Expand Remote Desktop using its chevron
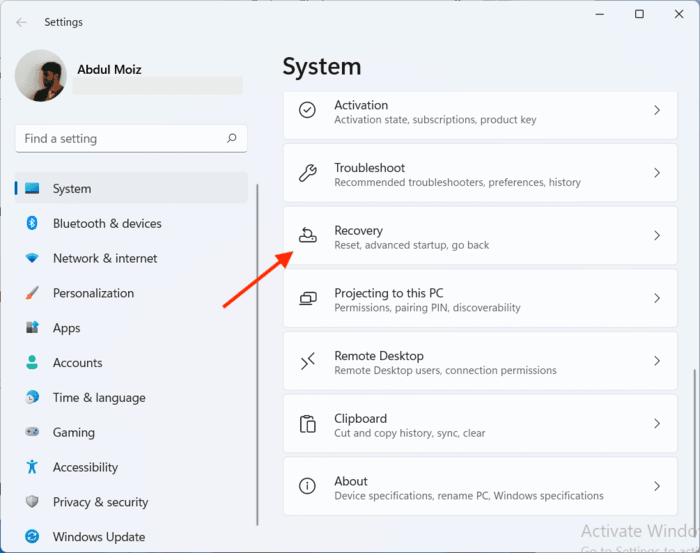The height and width of the screenshot is (553, 700). click(657, 361)
